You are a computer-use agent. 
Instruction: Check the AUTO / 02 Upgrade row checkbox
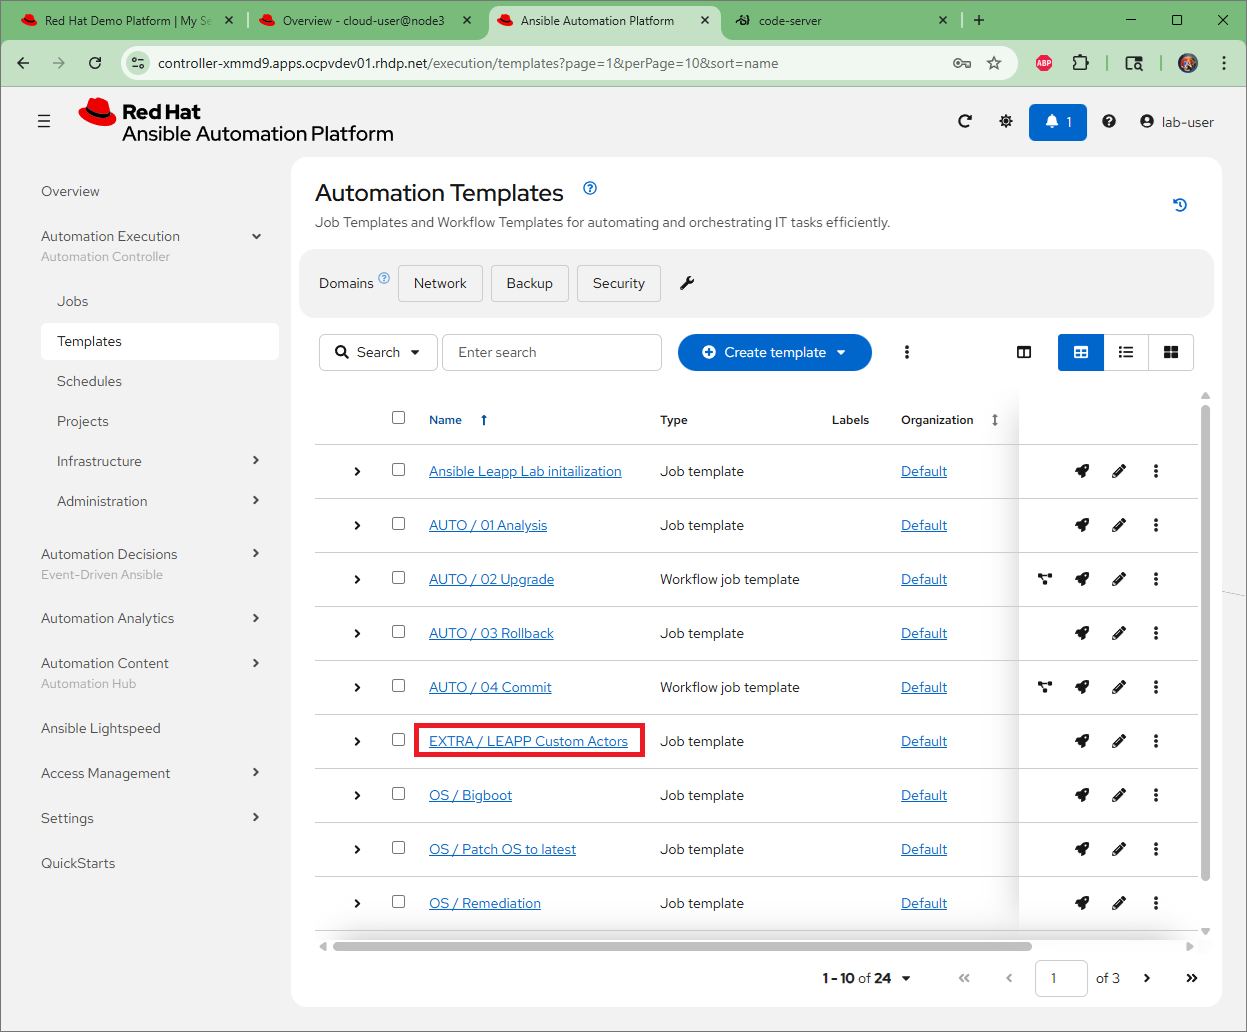[x=399, y=578]
